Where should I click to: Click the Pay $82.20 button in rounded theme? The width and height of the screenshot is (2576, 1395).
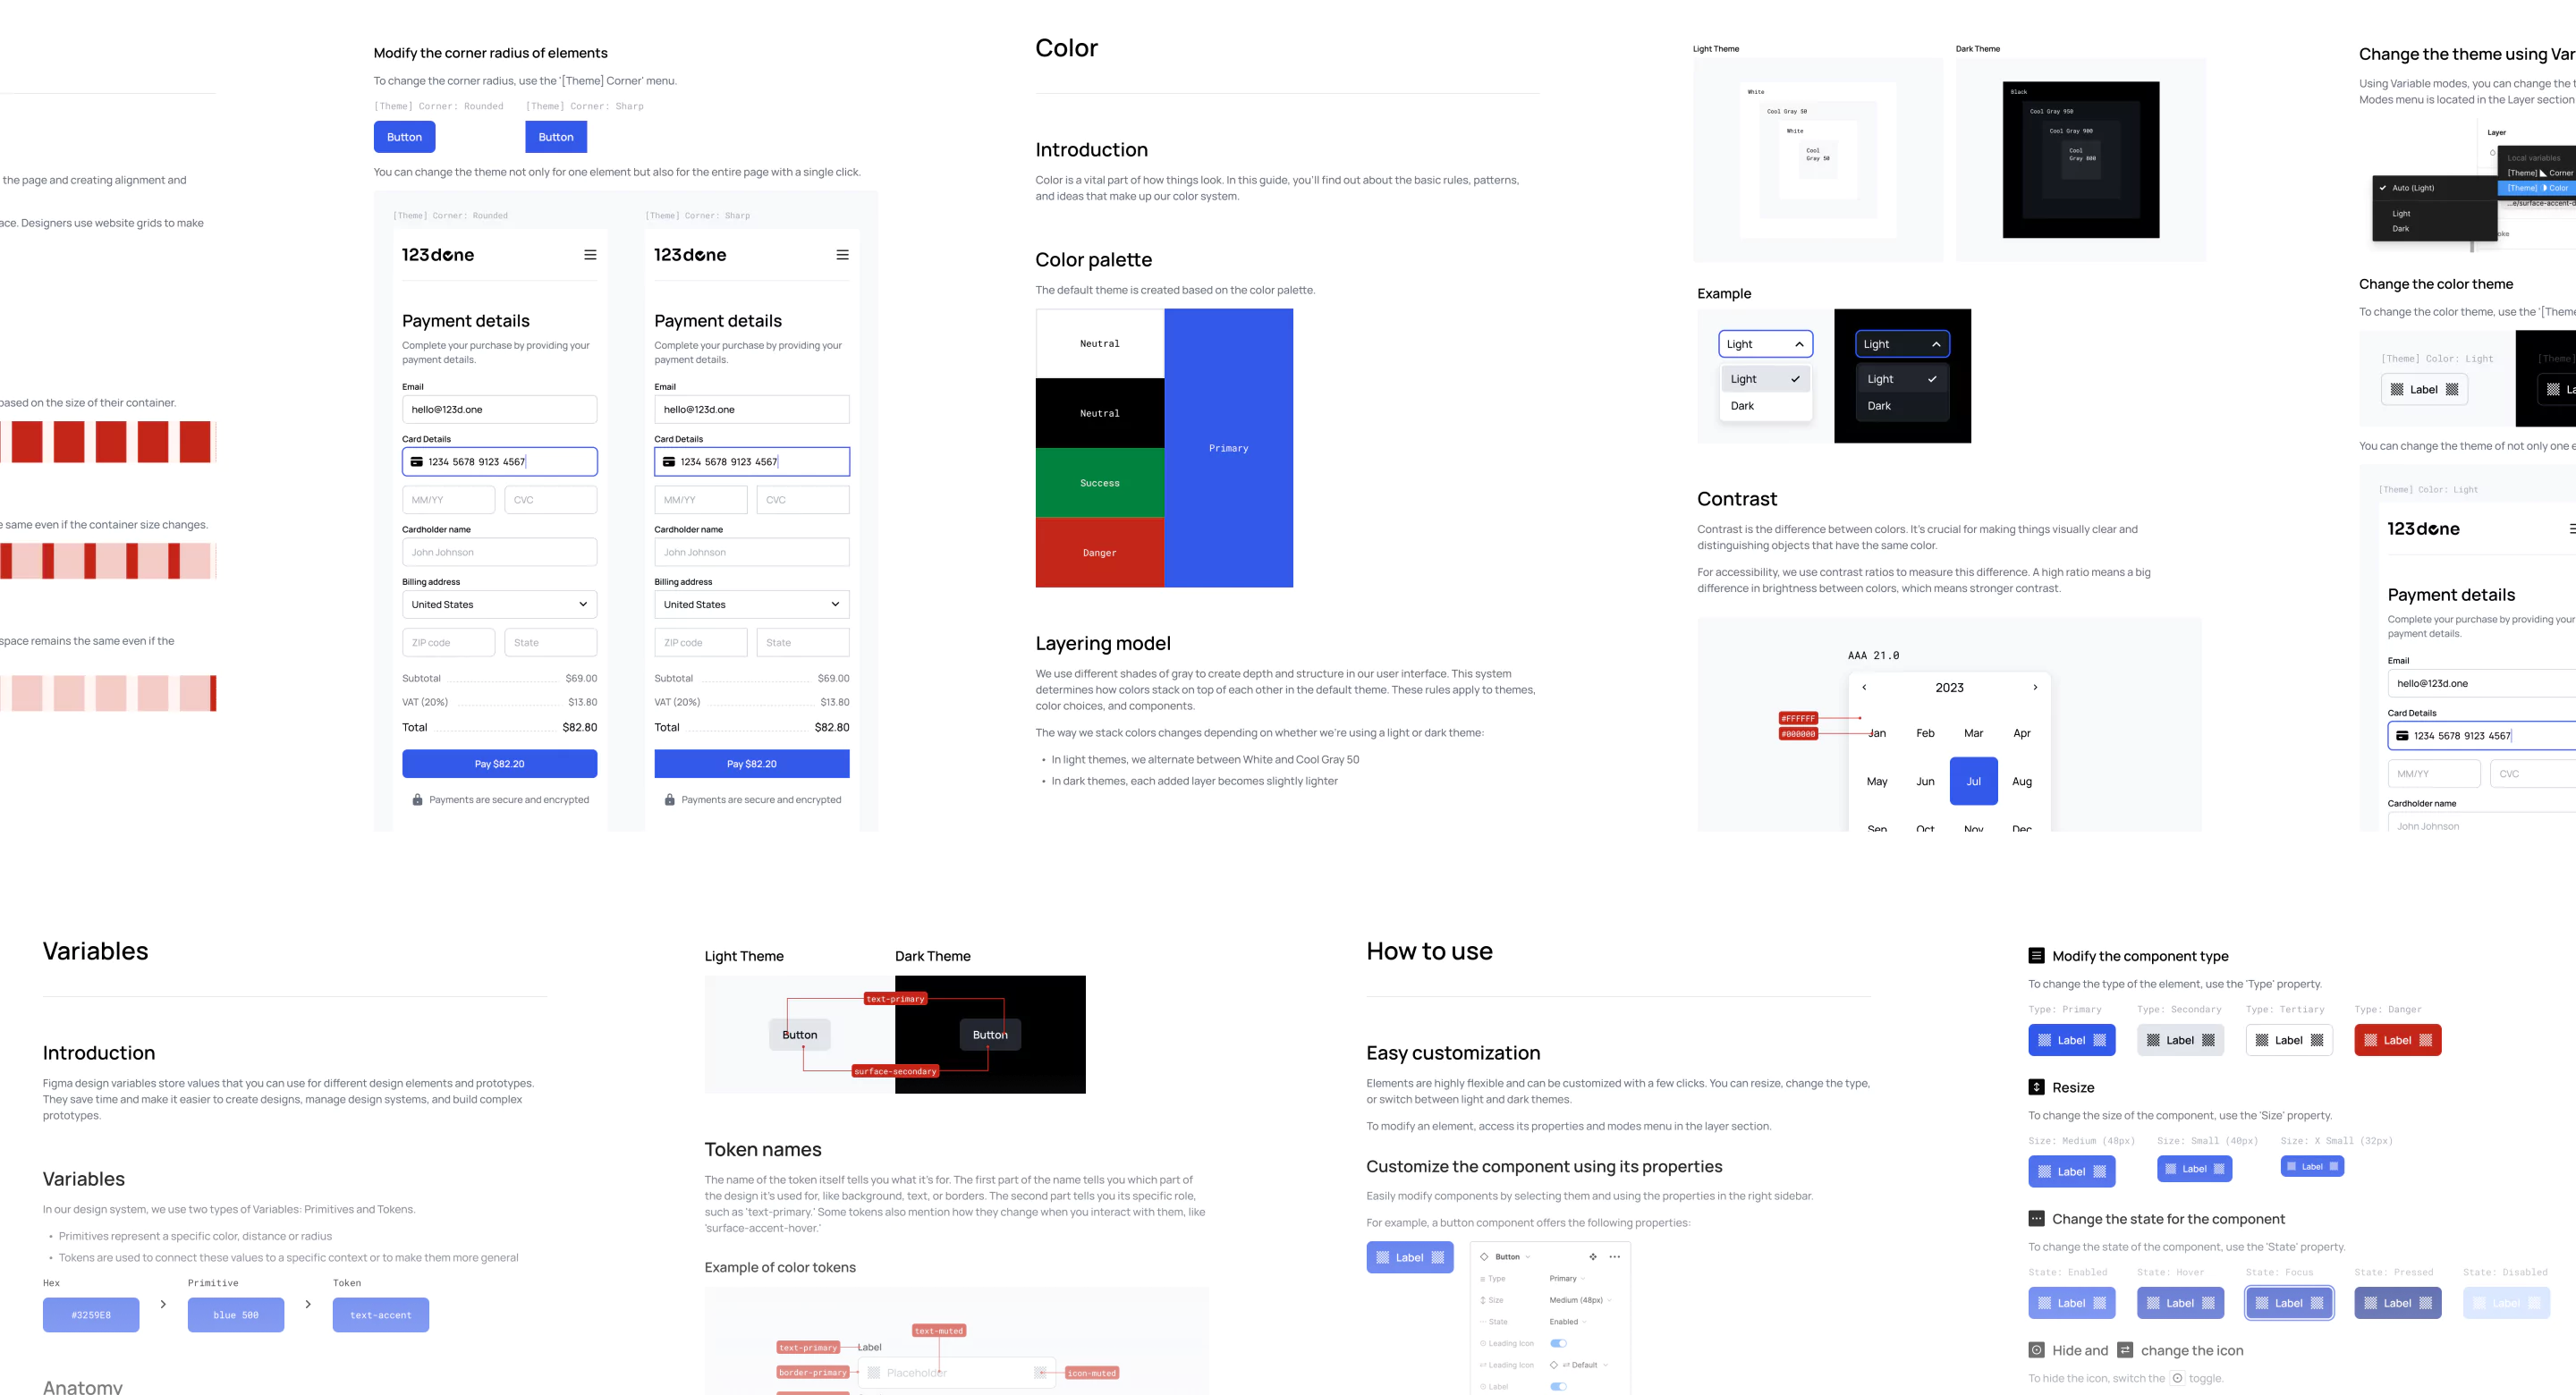496,763
